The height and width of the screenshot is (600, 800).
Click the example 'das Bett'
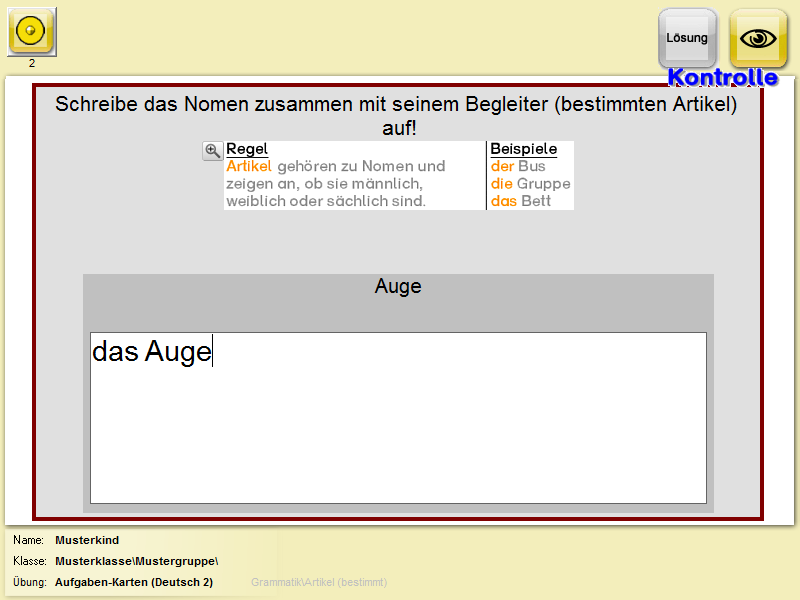(x=520, y=201)
